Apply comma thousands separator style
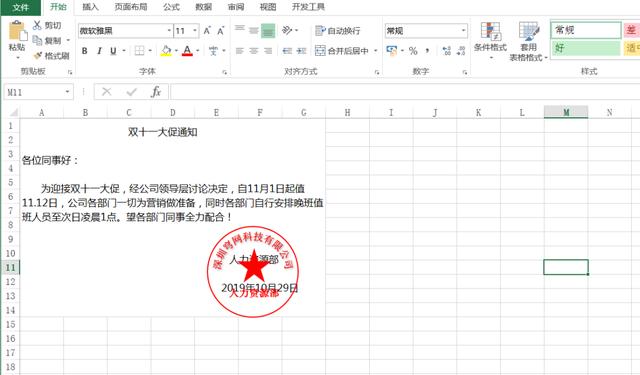Screen dimensions: 640x375 [x=427, y=51]
